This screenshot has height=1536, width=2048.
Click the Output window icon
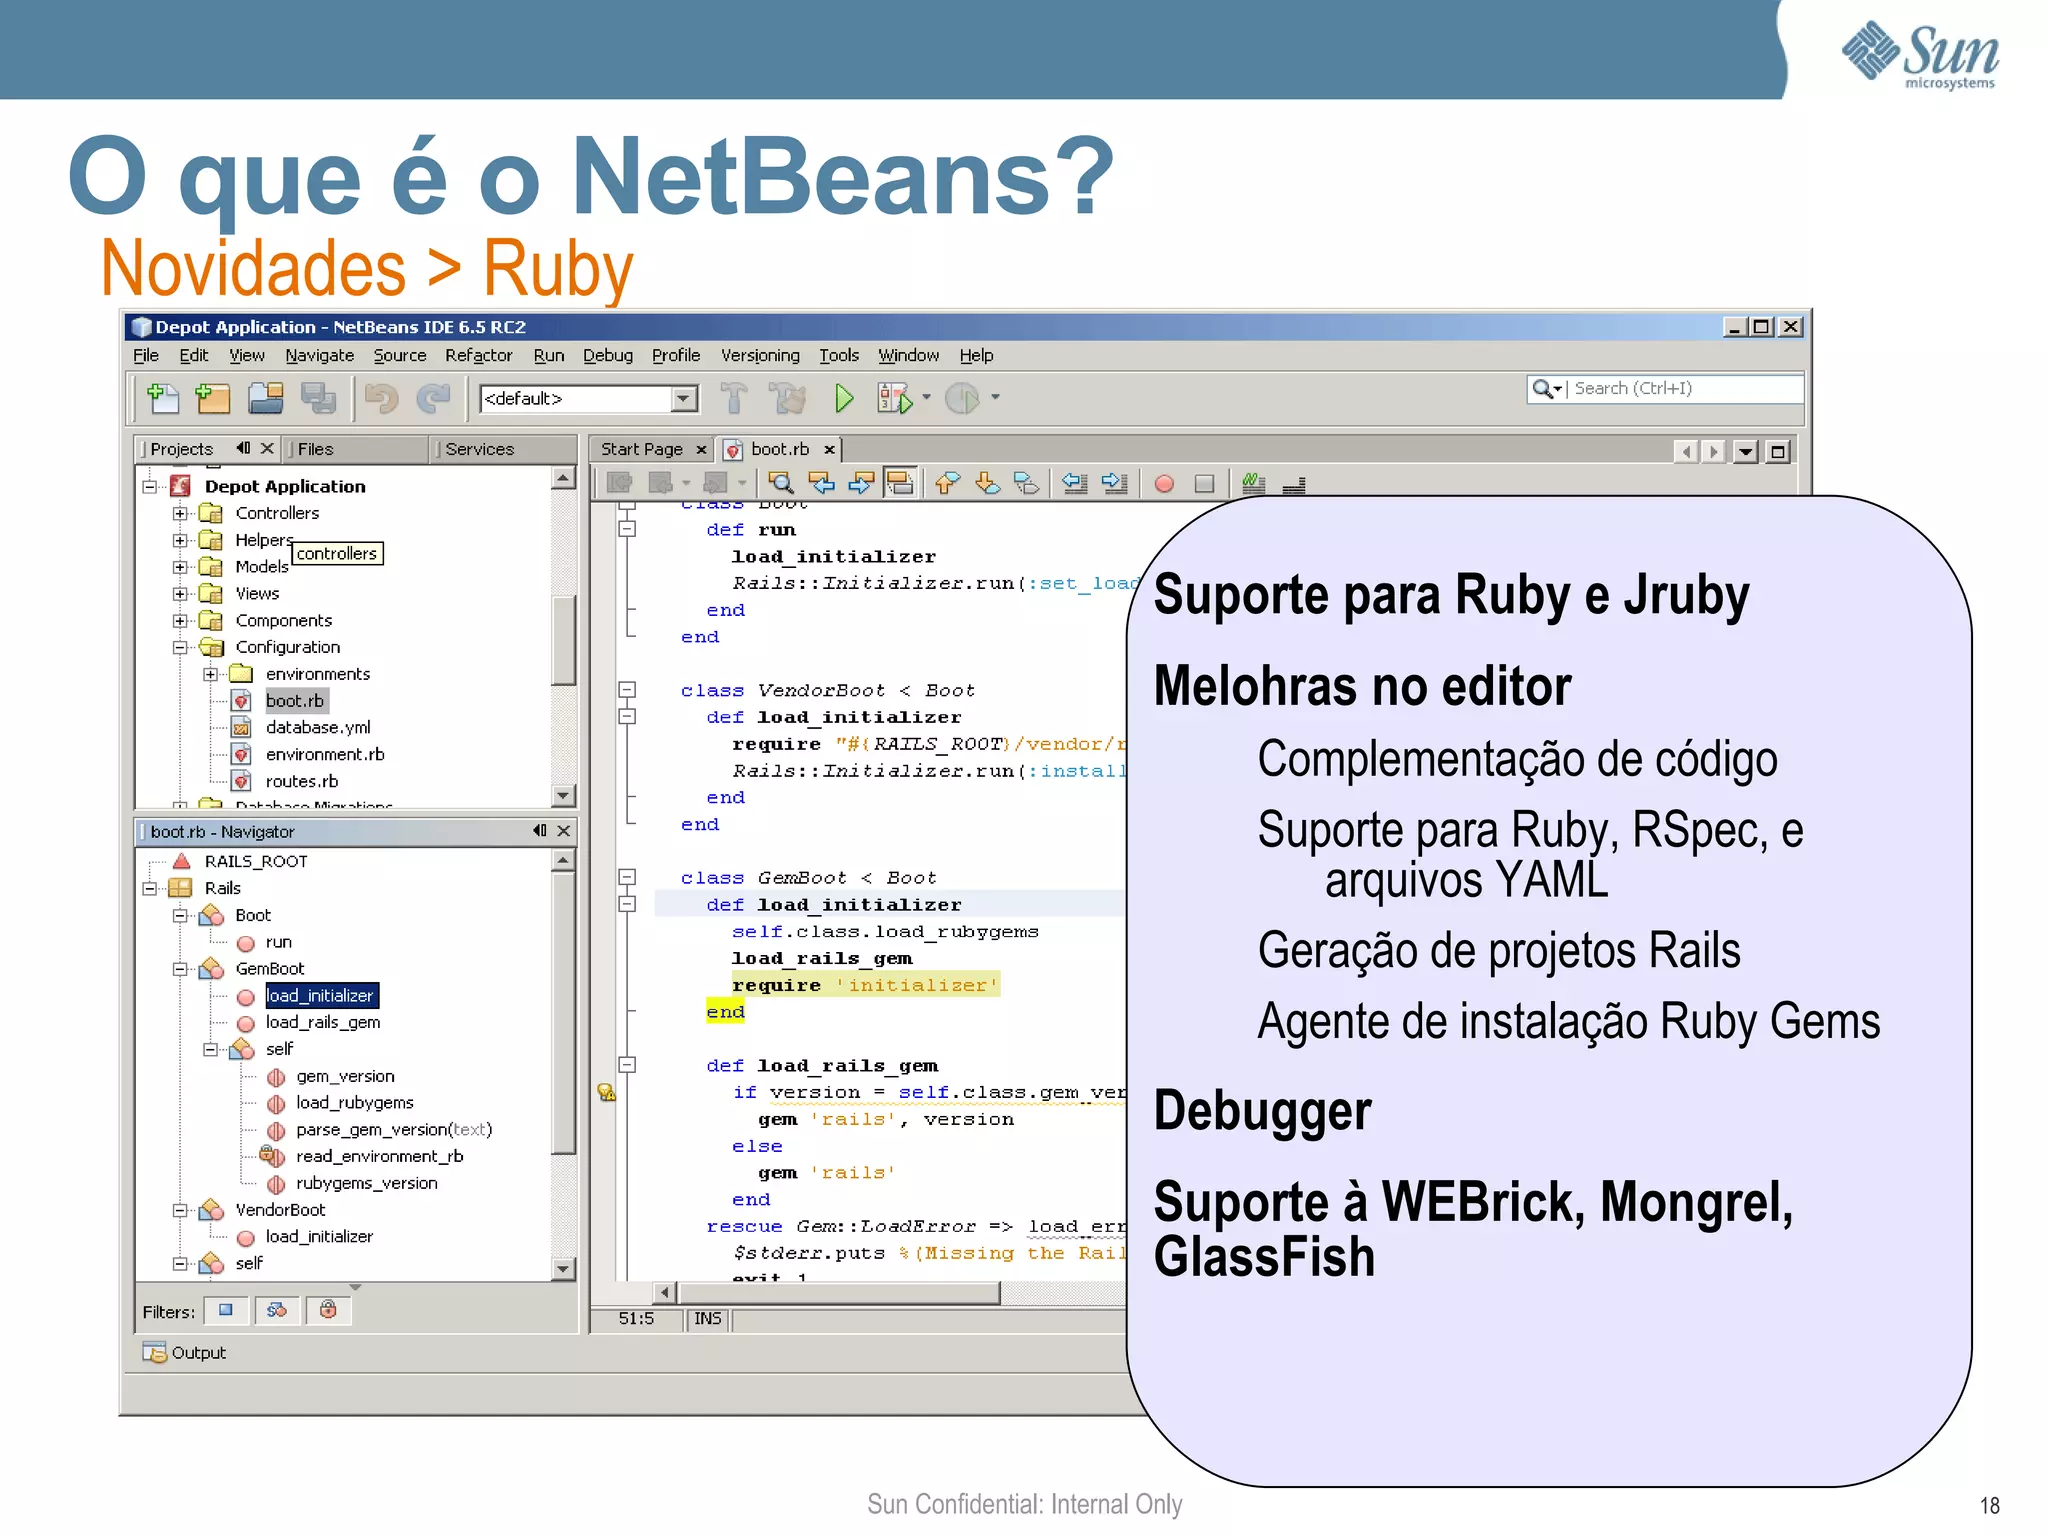point(154,1352)
